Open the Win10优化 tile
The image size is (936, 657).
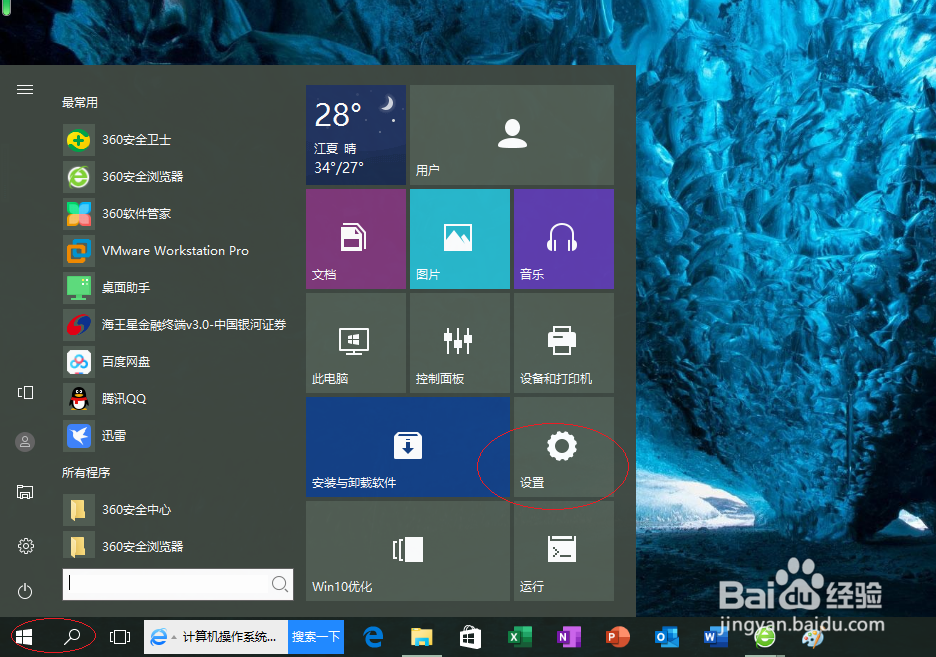[408, 551]
